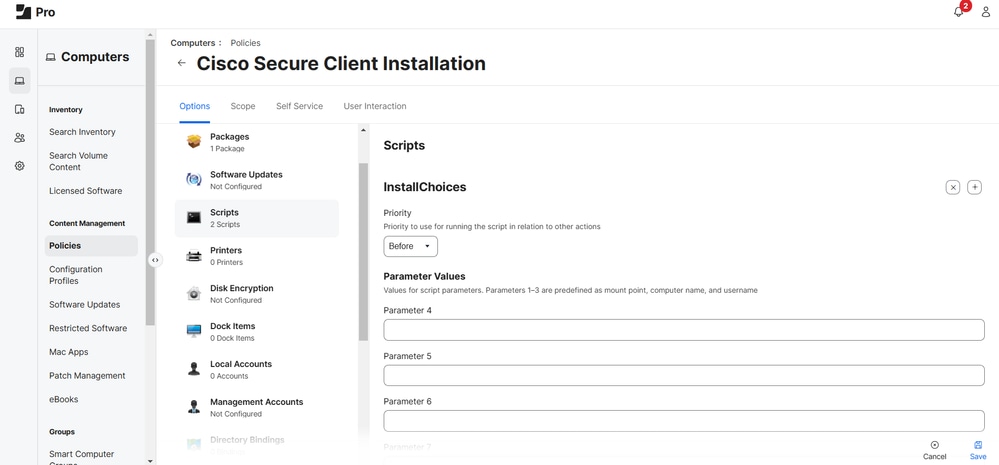The width and height of the screenshot is (999, 465).
Task: Open the Priority dropdown set to Before
Action: [x=410, y=246]
